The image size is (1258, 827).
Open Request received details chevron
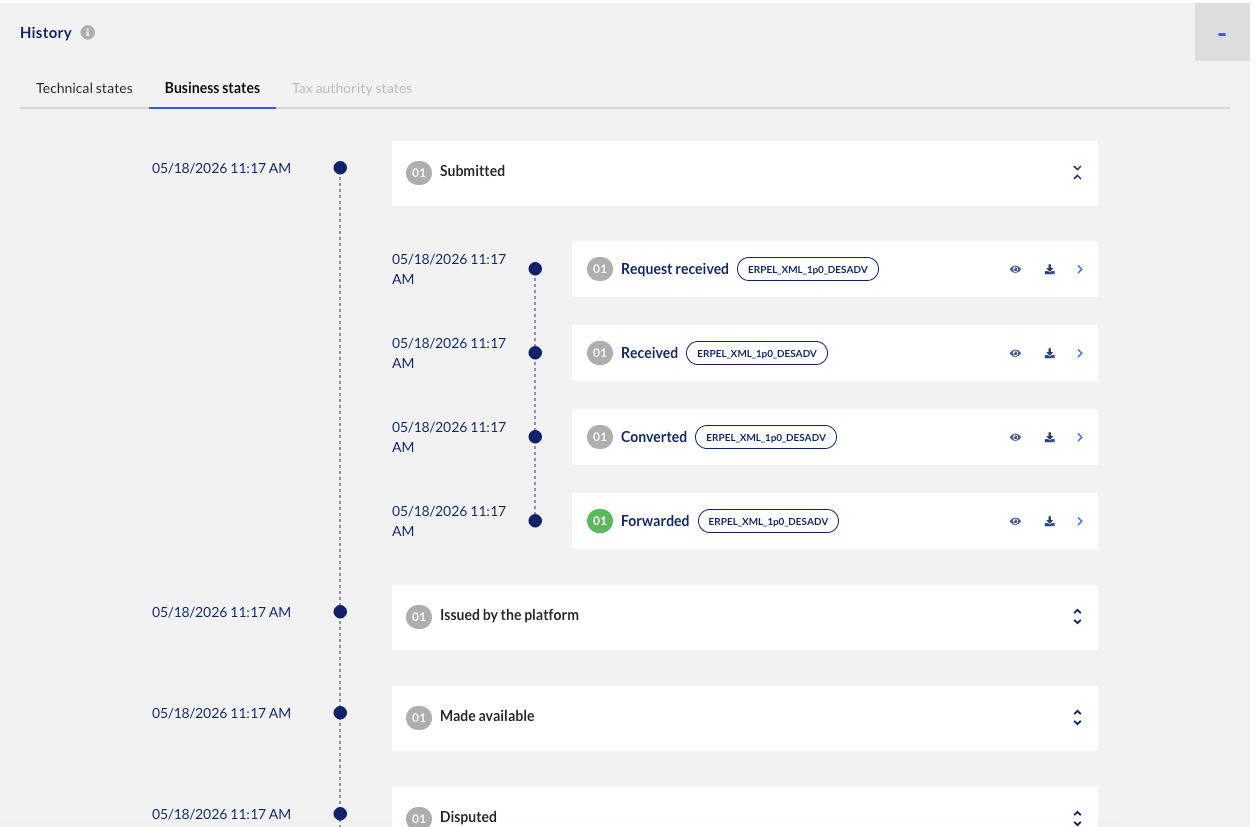(x=1080, y=269)
